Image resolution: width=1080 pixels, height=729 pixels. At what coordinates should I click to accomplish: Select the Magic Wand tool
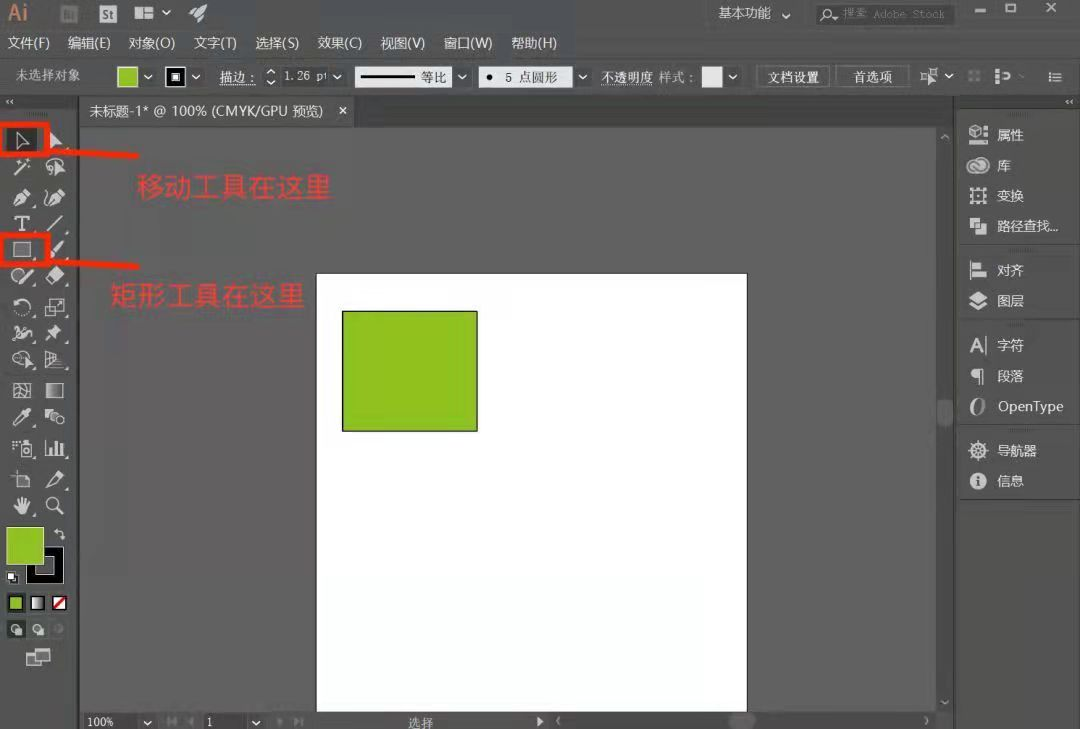click(x=22, y=167)
